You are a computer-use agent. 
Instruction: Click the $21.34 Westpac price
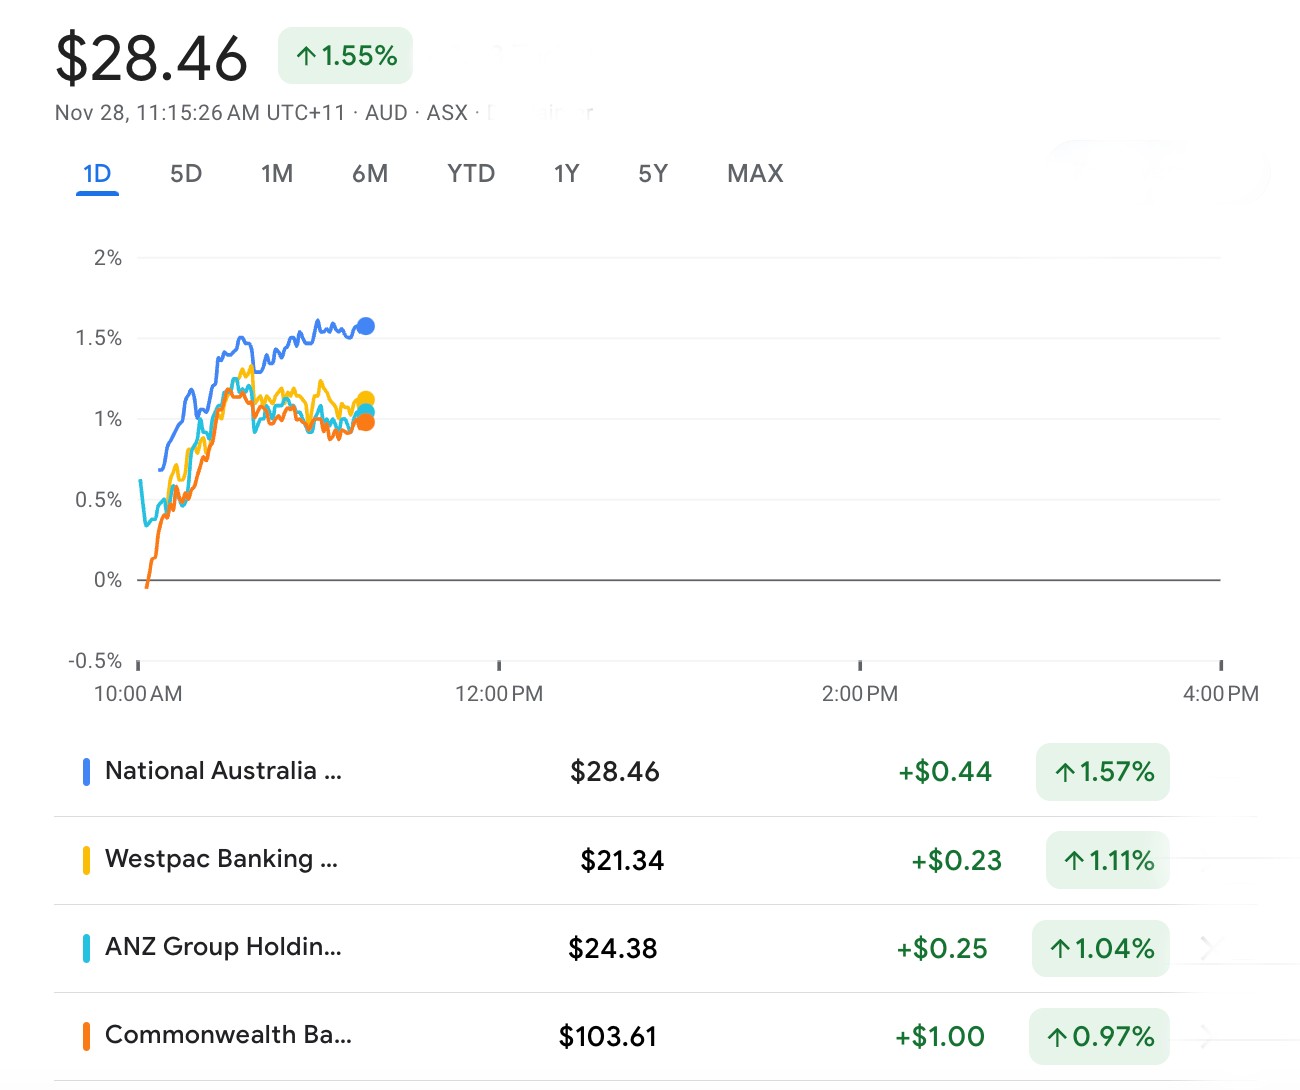tap(622, 860)
